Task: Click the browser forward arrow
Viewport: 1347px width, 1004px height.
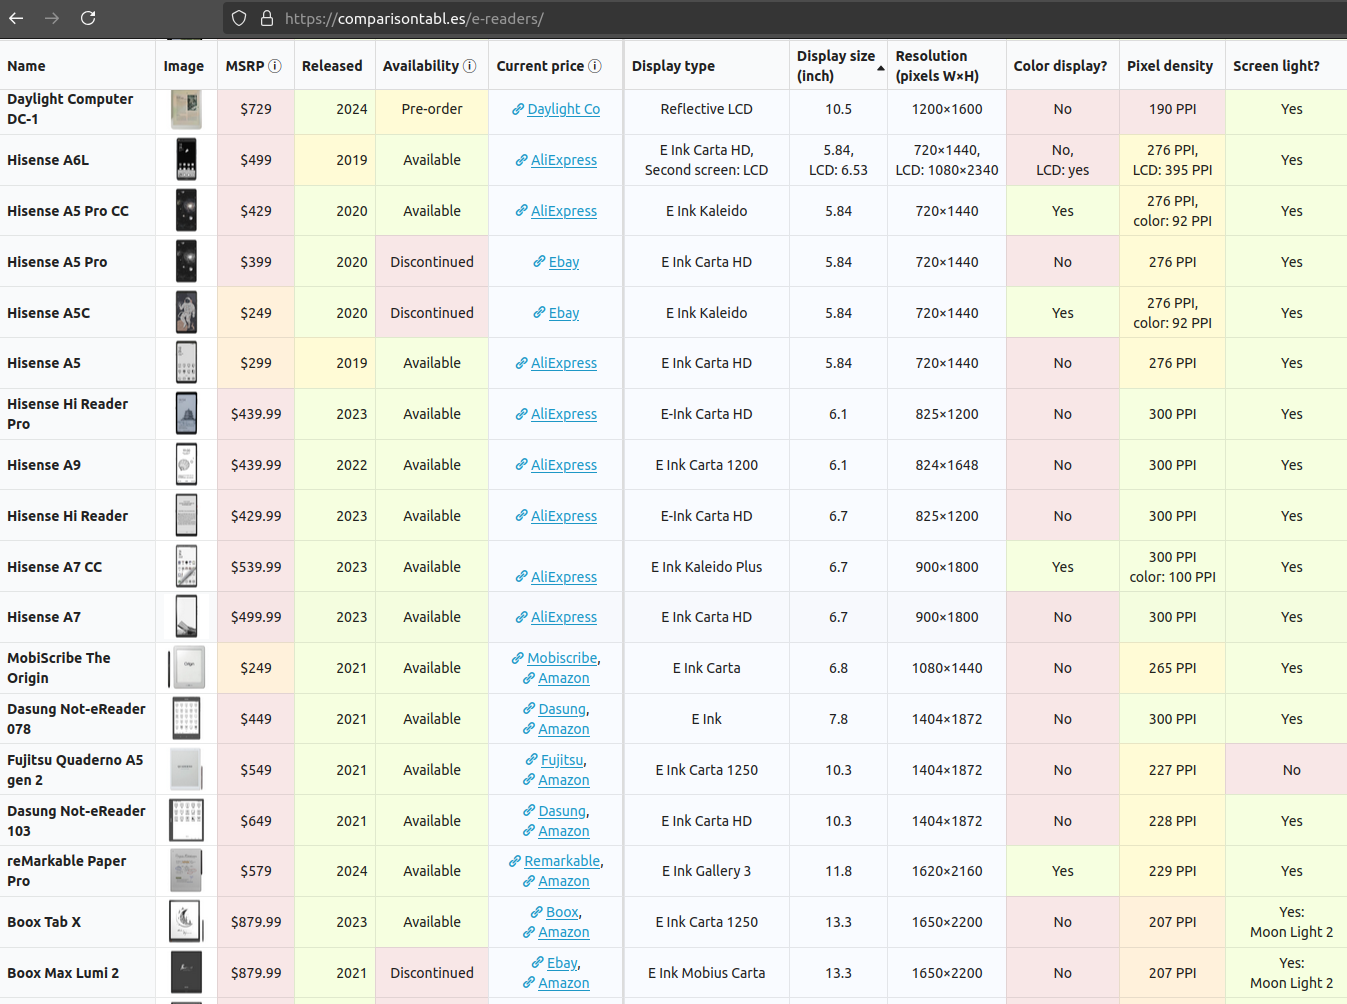Action: (x=52, y=18)
